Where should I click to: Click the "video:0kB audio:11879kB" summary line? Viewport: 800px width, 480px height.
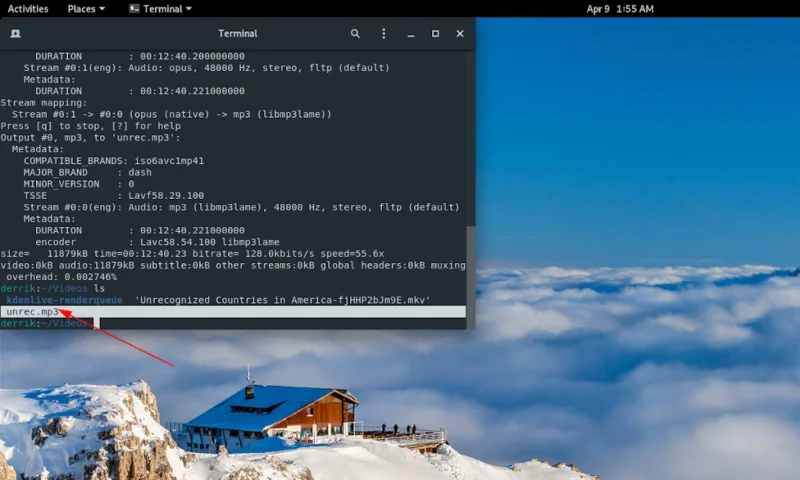[233, 265]
